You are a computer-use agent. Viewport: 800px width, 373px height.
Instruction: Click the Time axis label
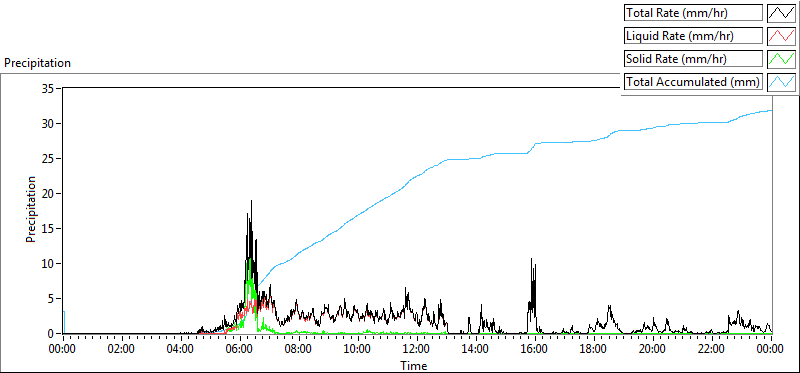pyautogui.click(x=413, y=365)
